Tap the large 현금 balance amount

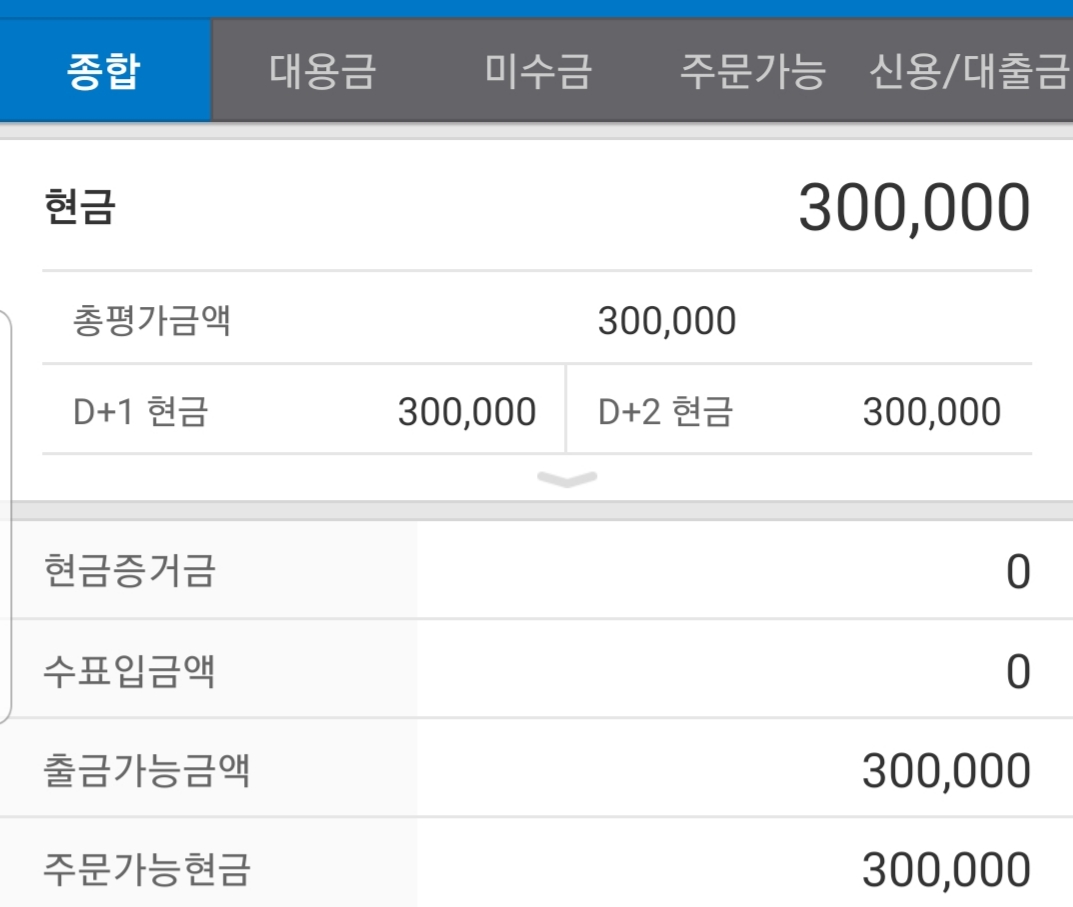[x=913, y=209]
